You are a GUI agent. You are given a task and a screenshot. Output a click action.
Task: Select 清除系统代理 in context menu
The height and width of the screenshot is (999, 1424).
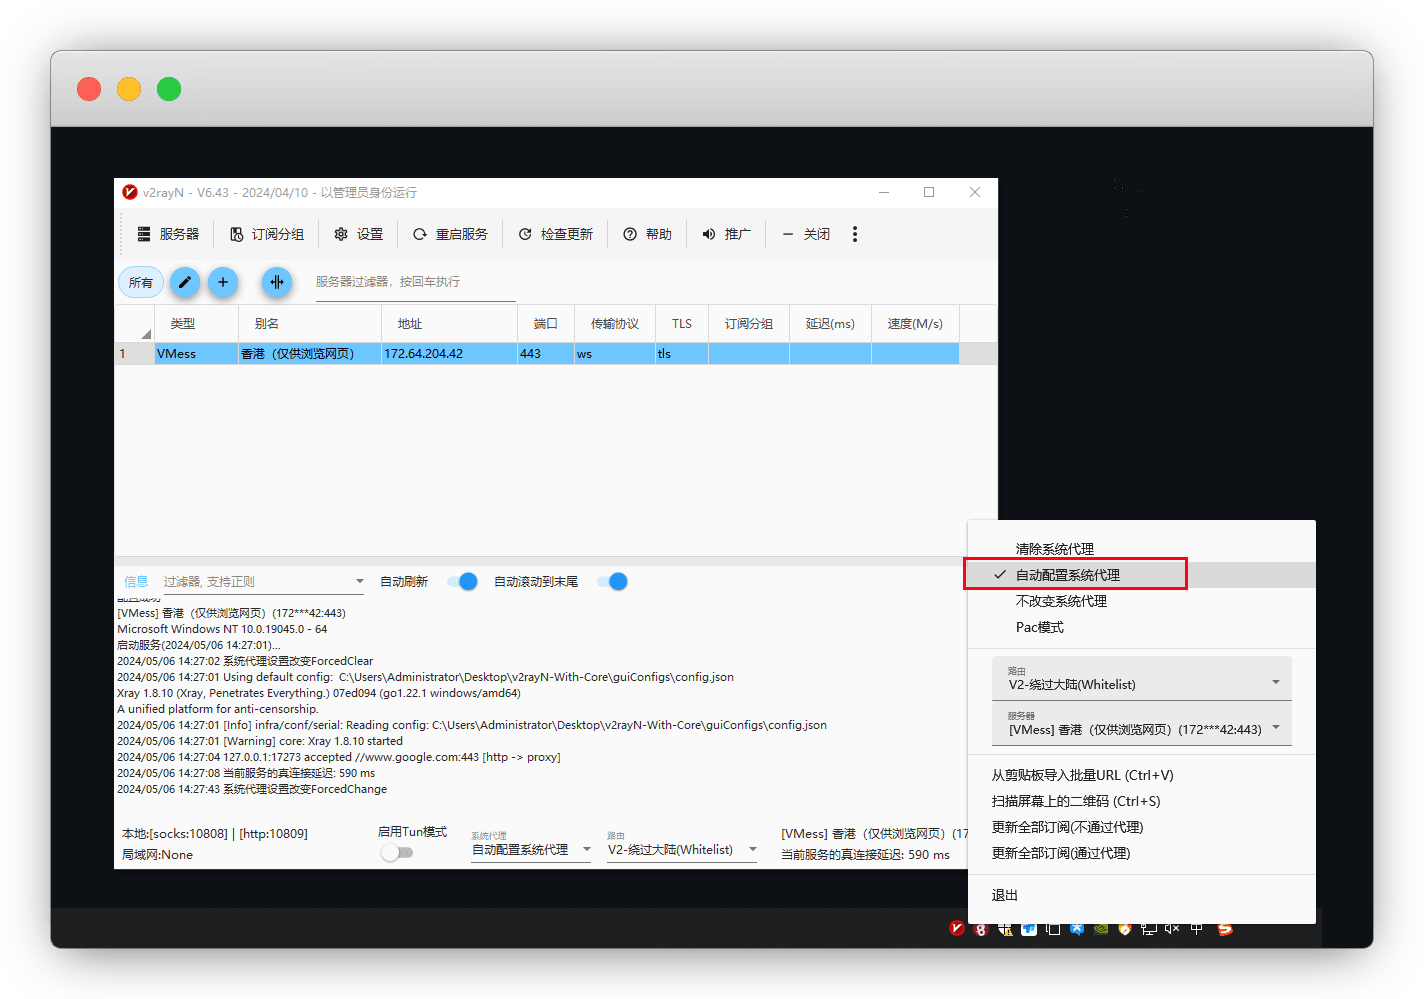click(1054, 549)
